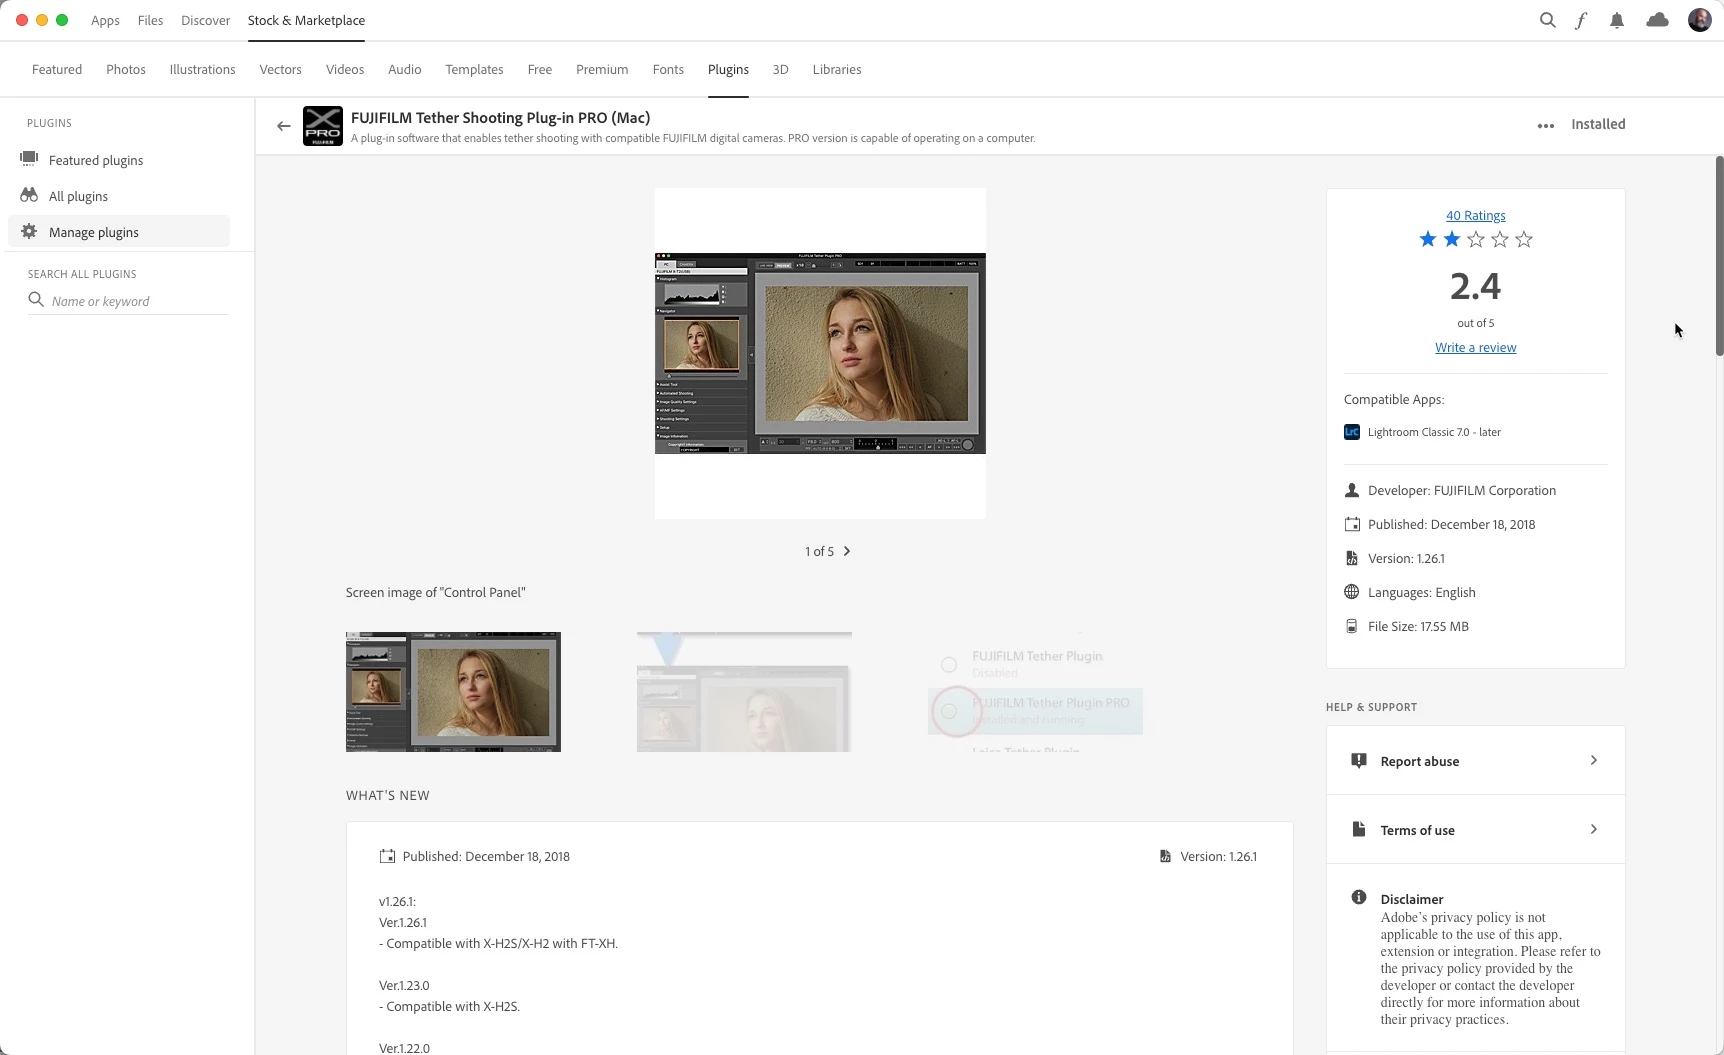This screenshot has height=1055, width=1724.
Task: Open the cloud sync status icon
Action: pyautogui.click(x=1658, y=20)
